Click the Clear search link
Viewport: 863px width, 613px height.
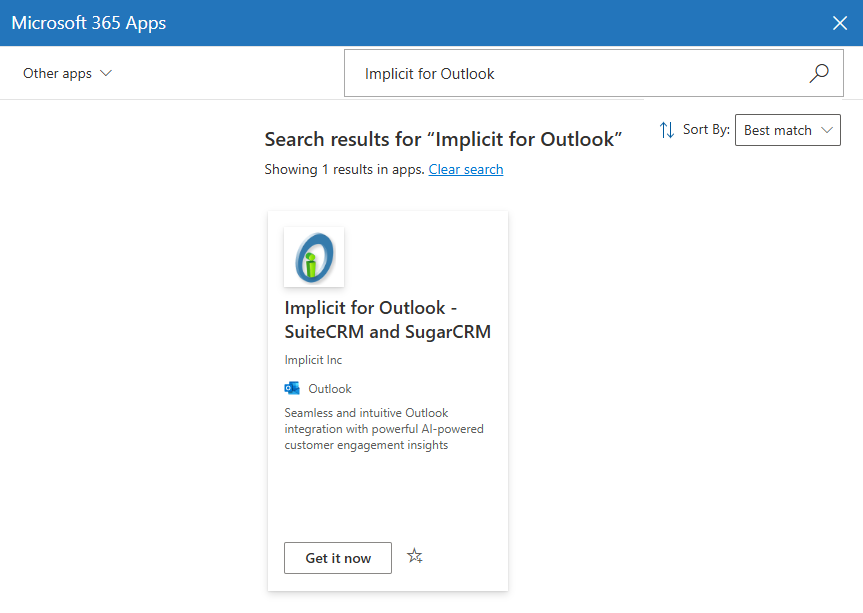tap(465, 169)
